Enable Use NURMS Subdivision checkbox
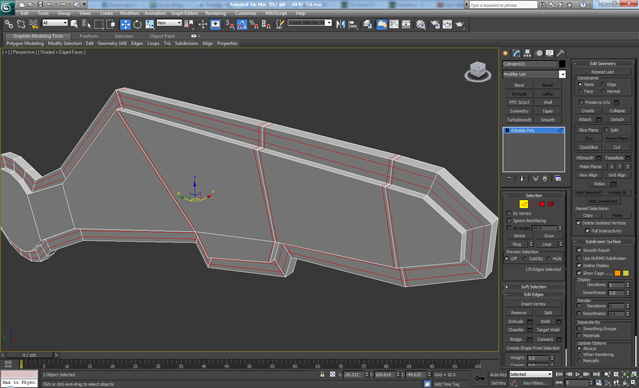The image size is (639, 388). (579, 258)
